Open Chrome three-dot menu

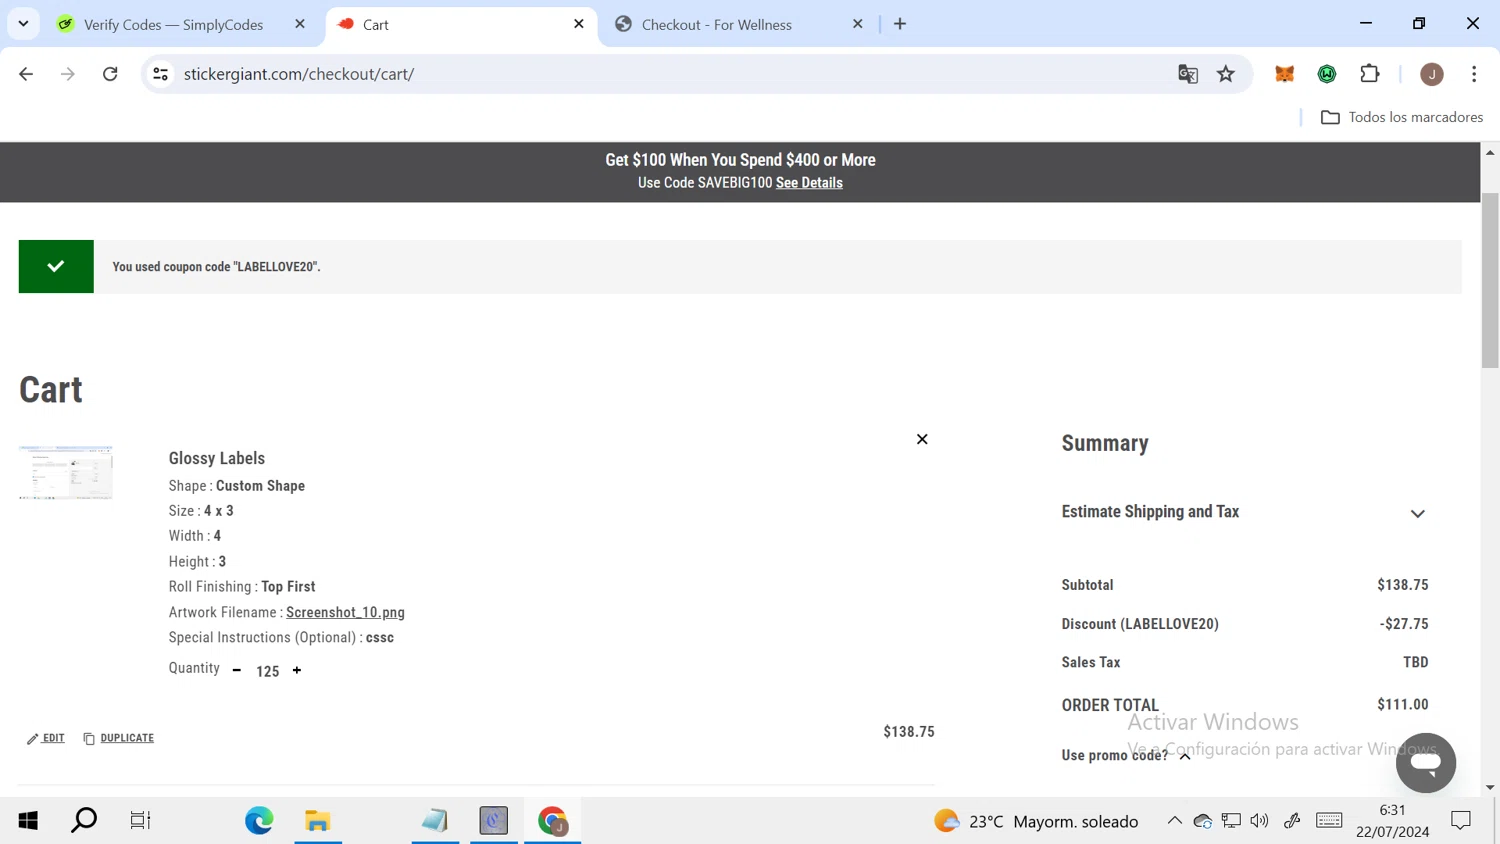1474,74
